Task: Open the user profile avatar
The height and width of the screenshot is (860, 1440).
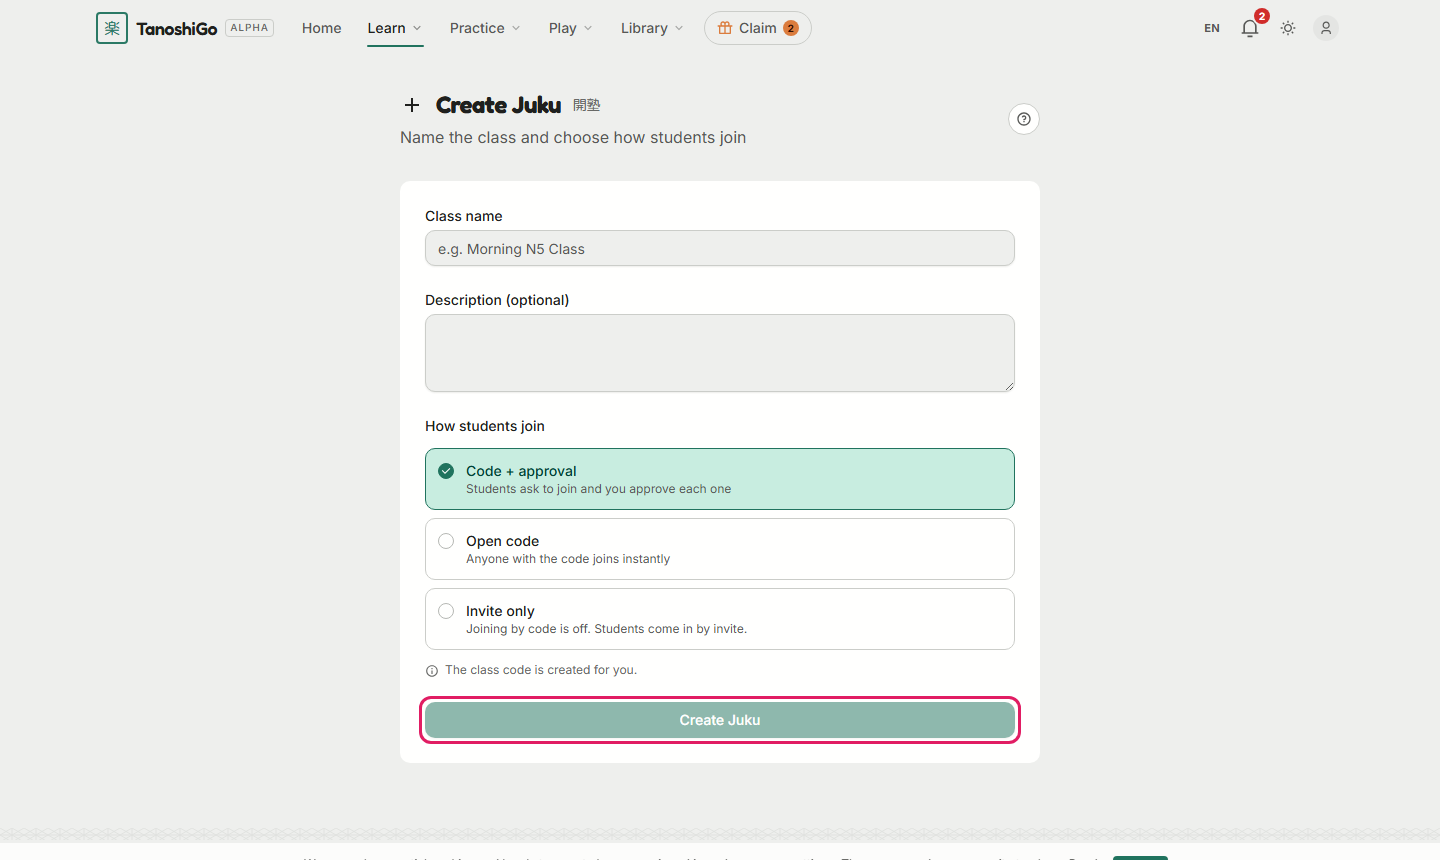Action: click(x=1326, y=28)
